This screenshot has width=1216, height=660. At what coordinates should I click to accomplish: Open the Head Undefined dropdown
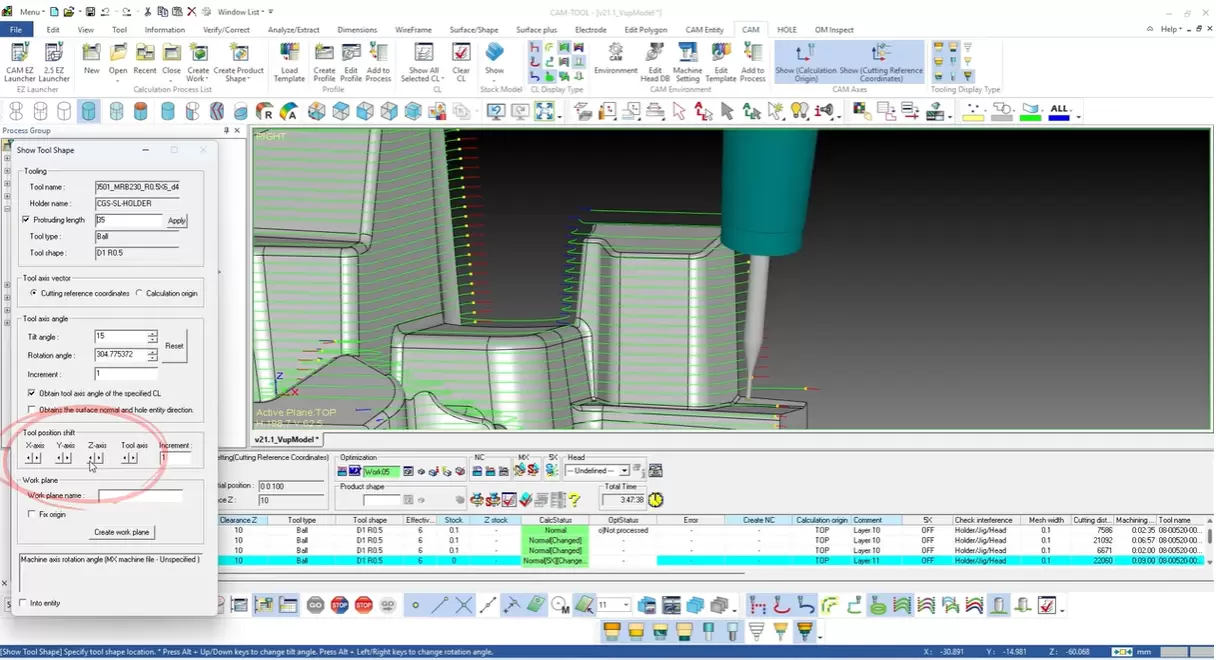624,471
